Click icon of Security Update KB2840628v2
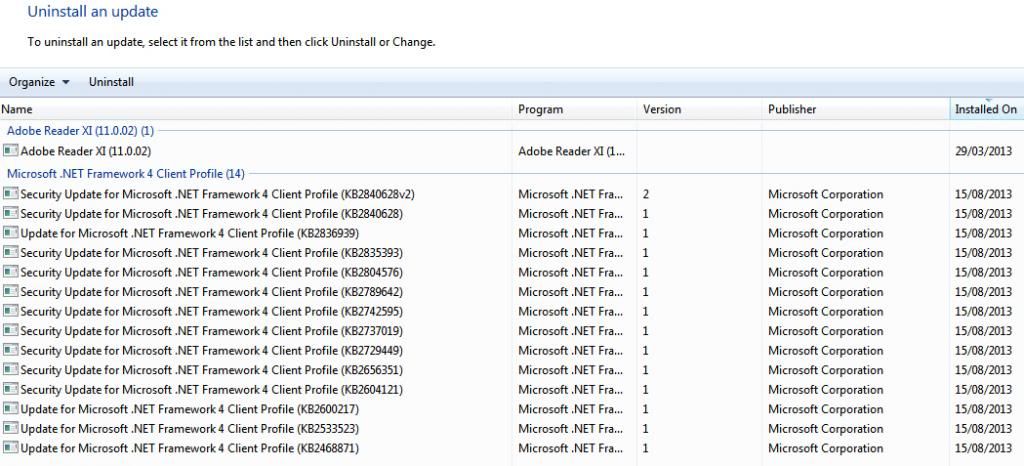The width and height of the screenshot is (1024, 466). [10, 194]
